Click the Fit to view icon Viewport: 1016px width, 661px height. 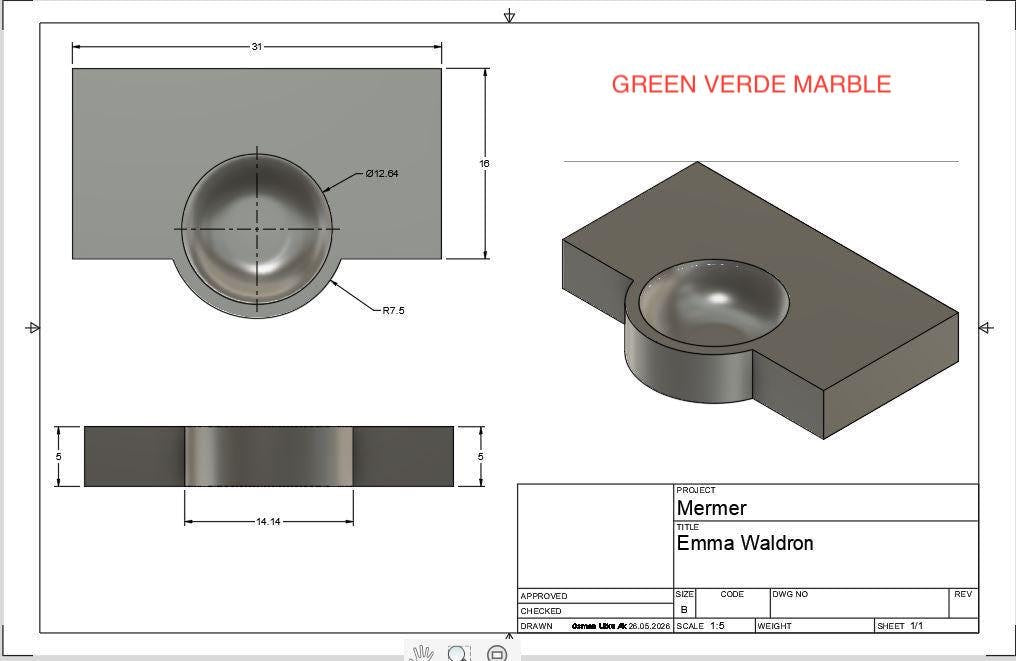(x=497, y=653)
